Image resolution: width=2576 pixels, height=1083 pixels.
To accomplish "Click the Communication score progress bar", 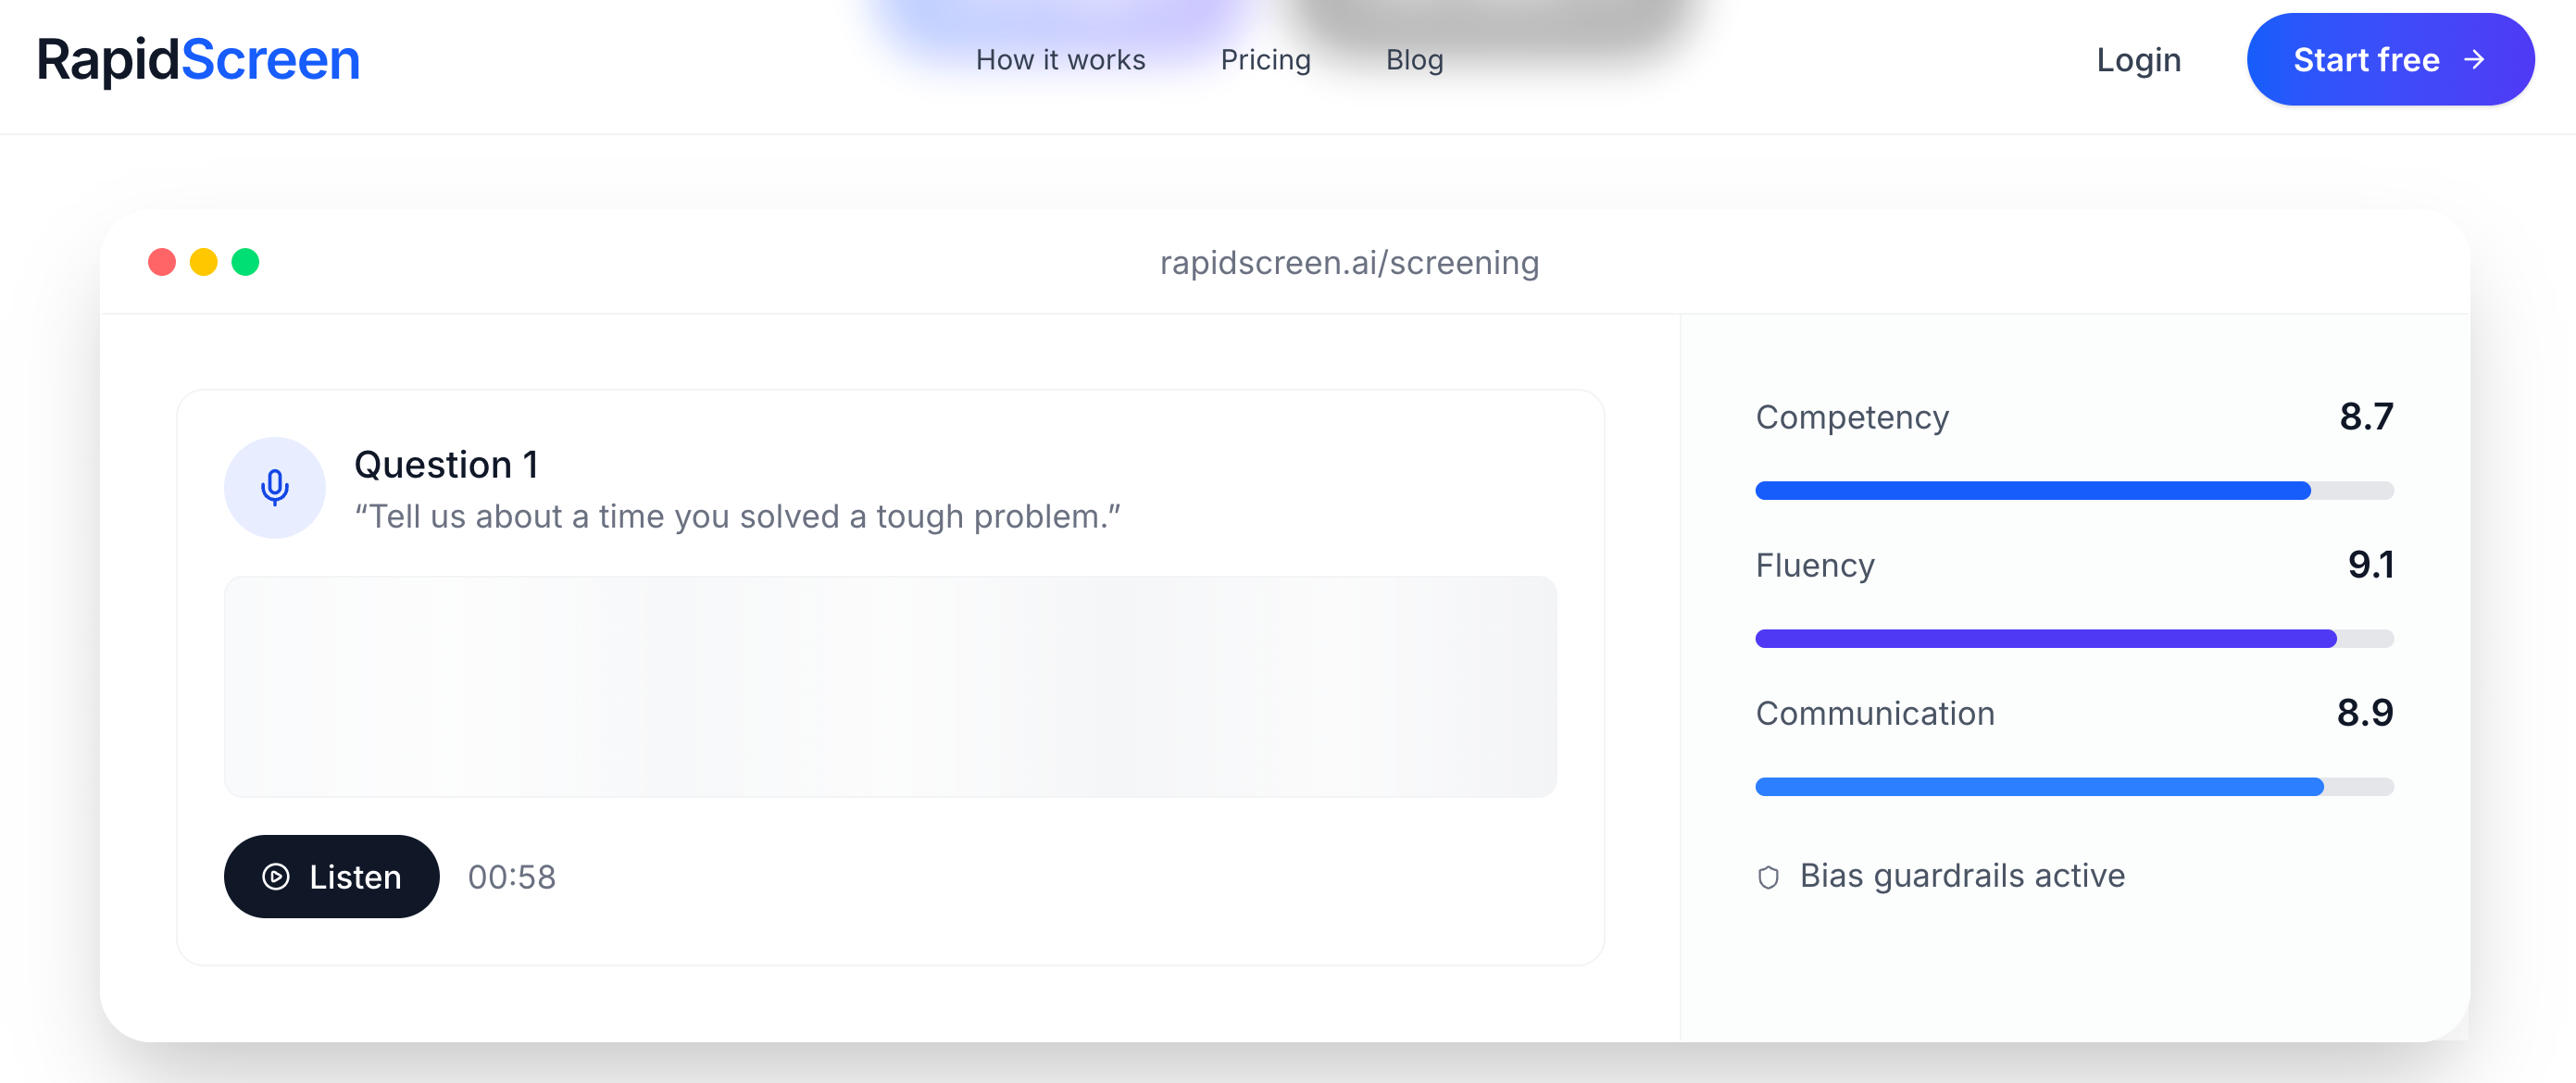I will 2074,786.
